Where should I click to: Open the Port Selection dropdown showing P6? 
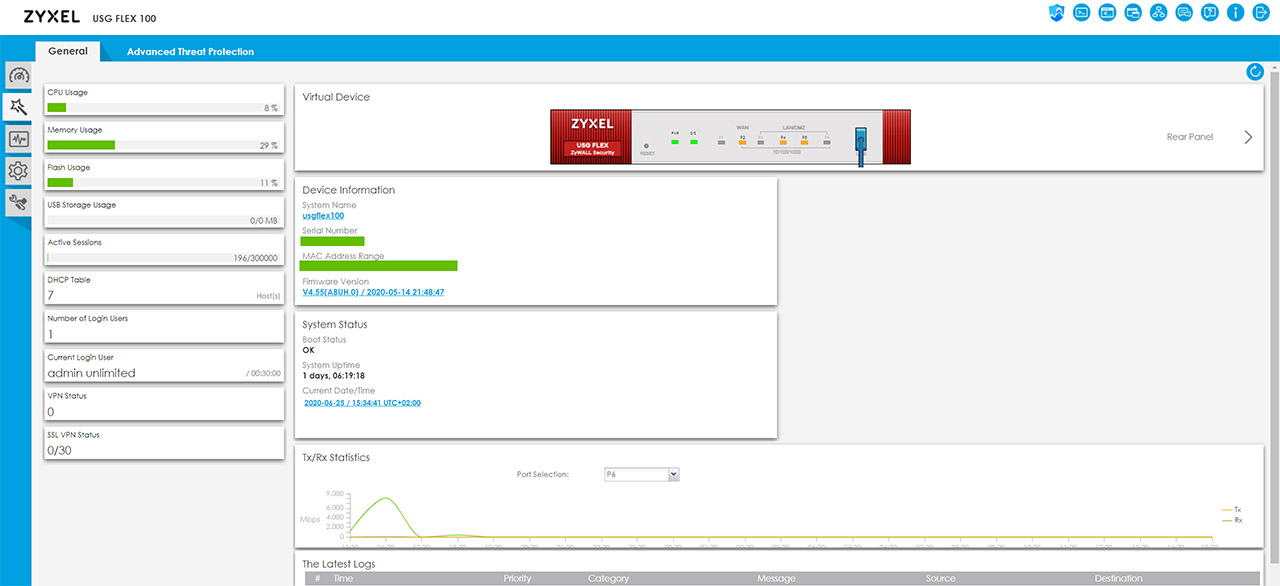642,474
